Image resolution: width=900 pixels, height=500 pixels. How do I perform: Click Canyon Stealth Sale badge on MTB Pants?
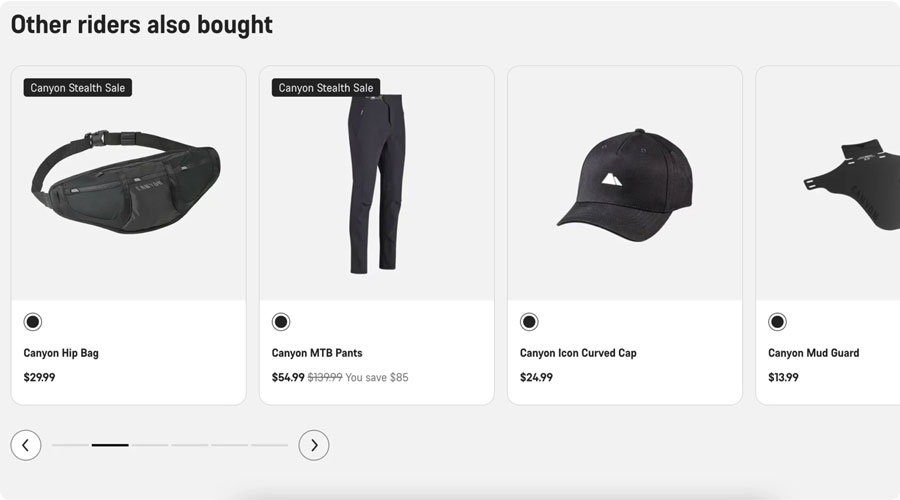point(326,88)
